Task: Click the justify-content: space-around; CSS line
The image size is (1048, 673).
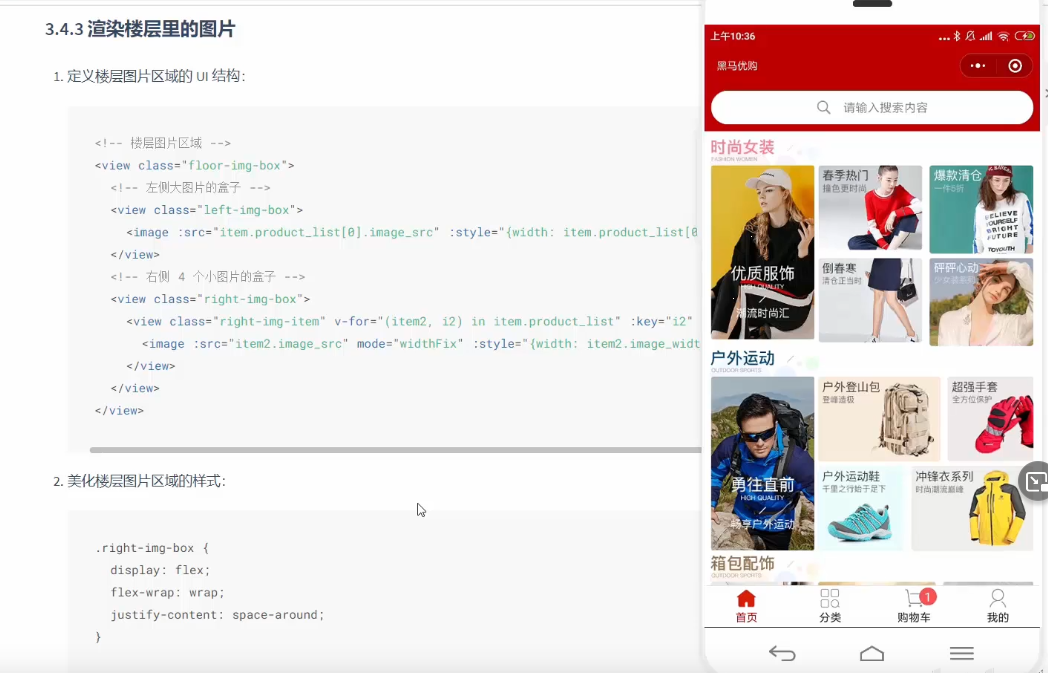Action: click(x=217, y=615)
